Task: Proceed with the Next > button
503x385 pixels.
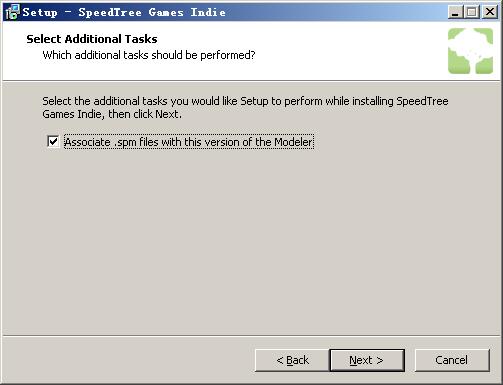Action: click(367, 360)
